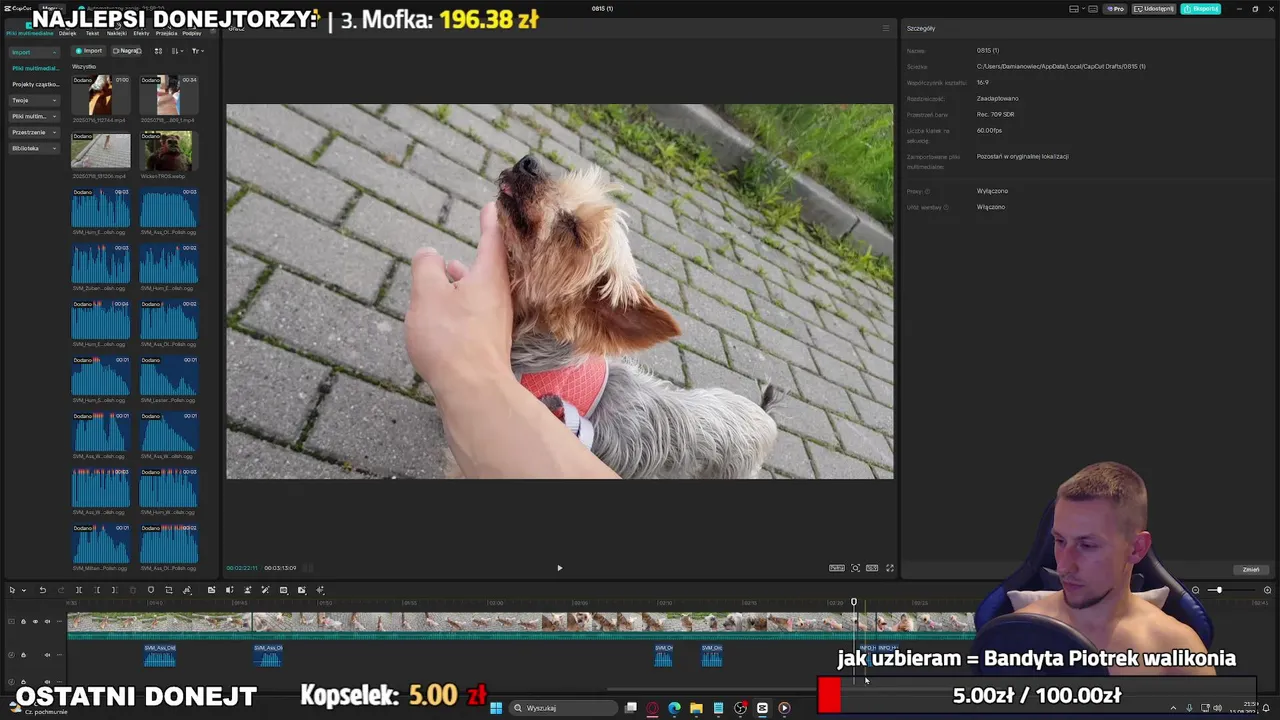The width and height of the screenshot is (1280, 720).
Task: Click the trim-left timeline tool
Action: 97,590
